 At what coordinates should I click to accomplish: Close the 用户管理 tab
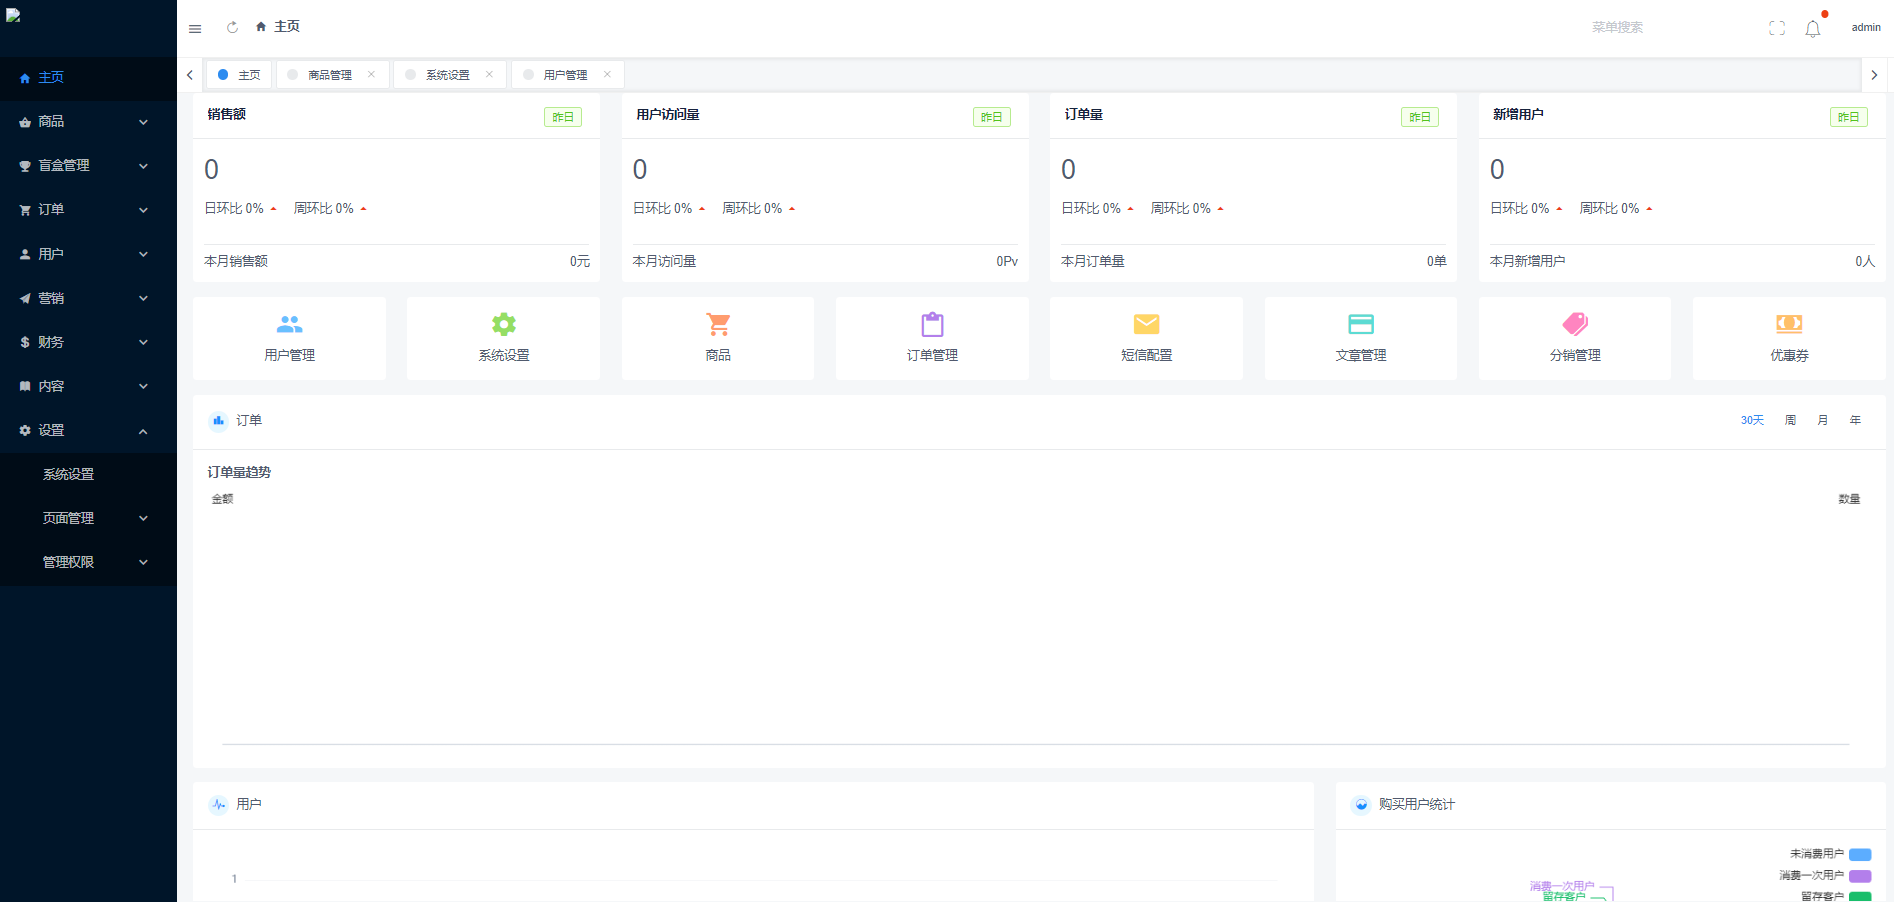point(607,74)
